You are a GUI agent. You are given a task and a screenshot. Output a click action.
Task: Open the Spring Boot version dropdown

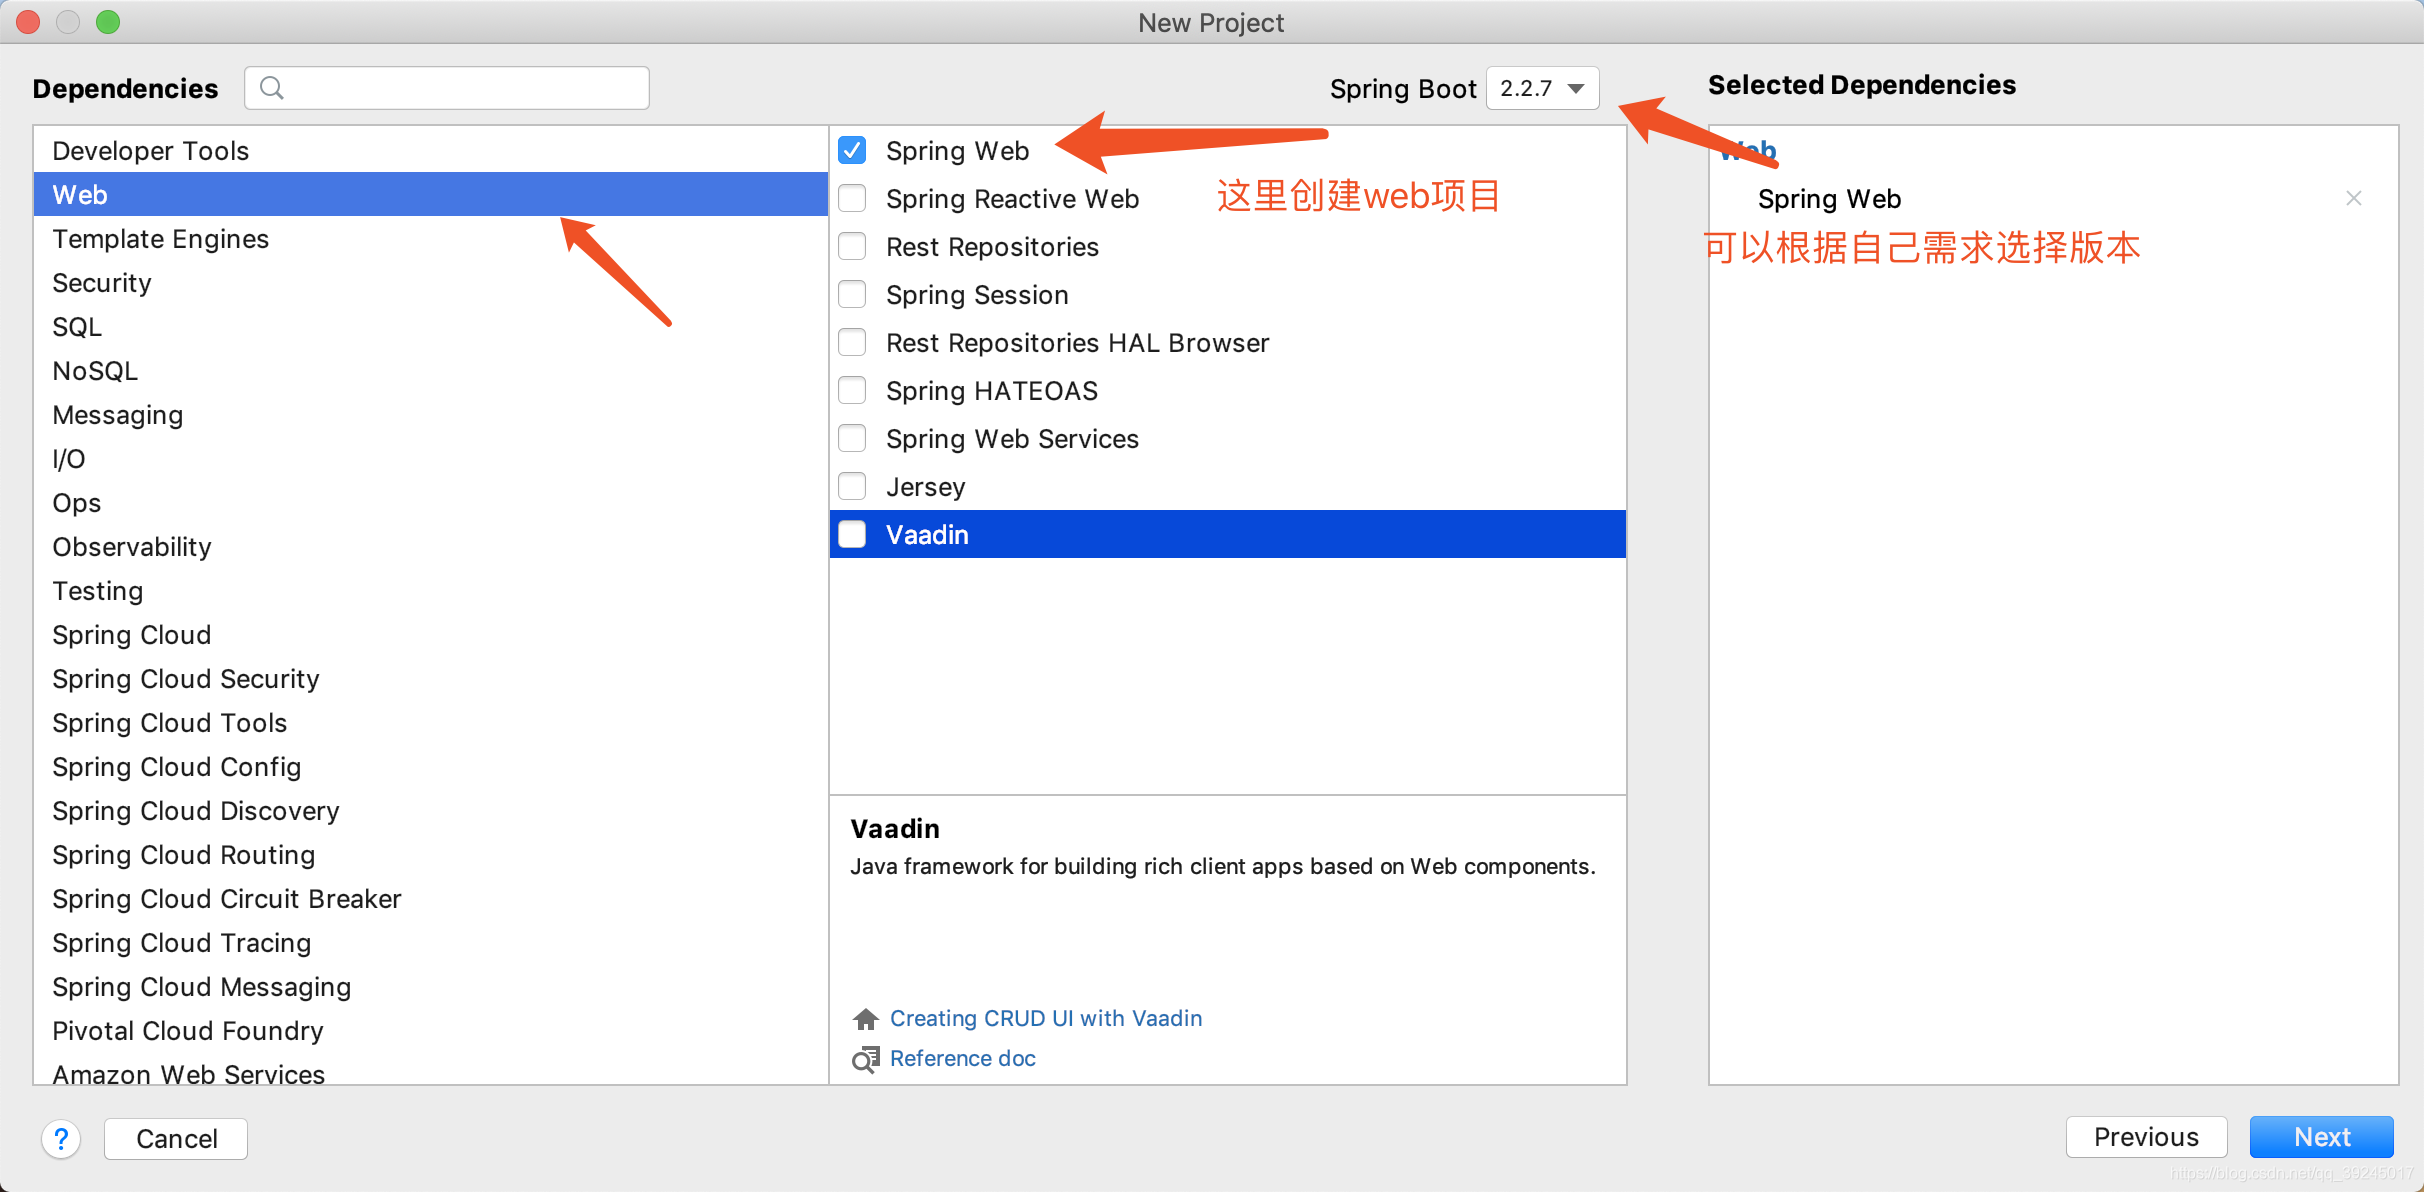tap(1543, 88)
